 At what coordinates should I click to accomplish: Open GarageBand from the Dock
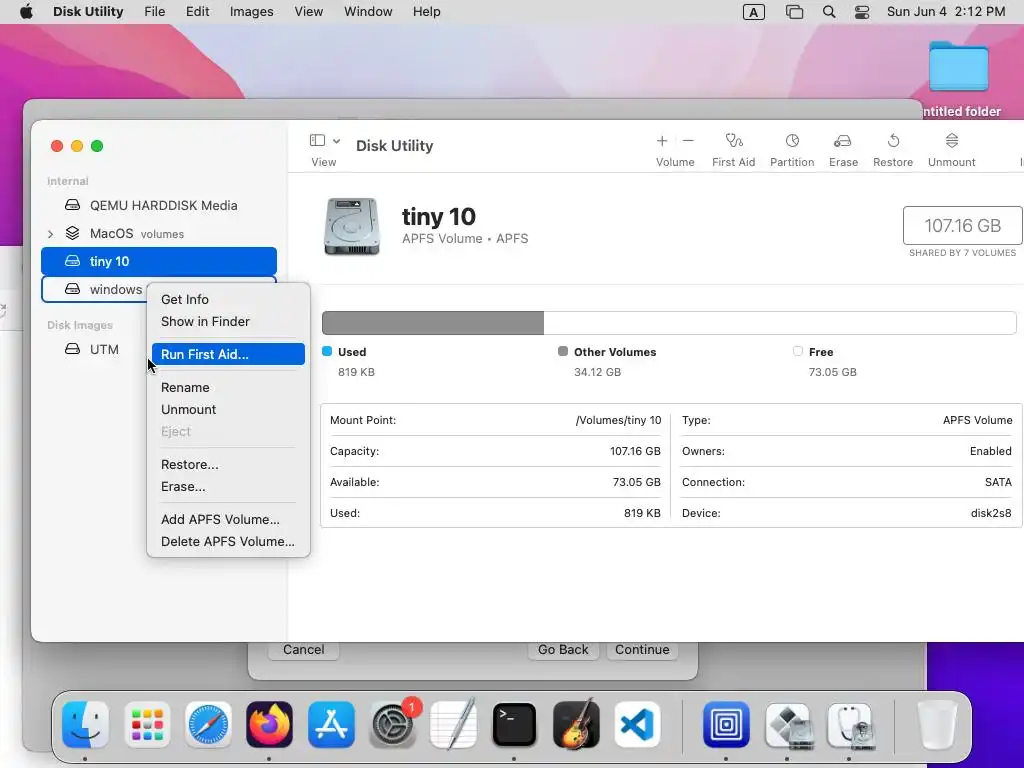pyautogui.click(x=576, y=724)
